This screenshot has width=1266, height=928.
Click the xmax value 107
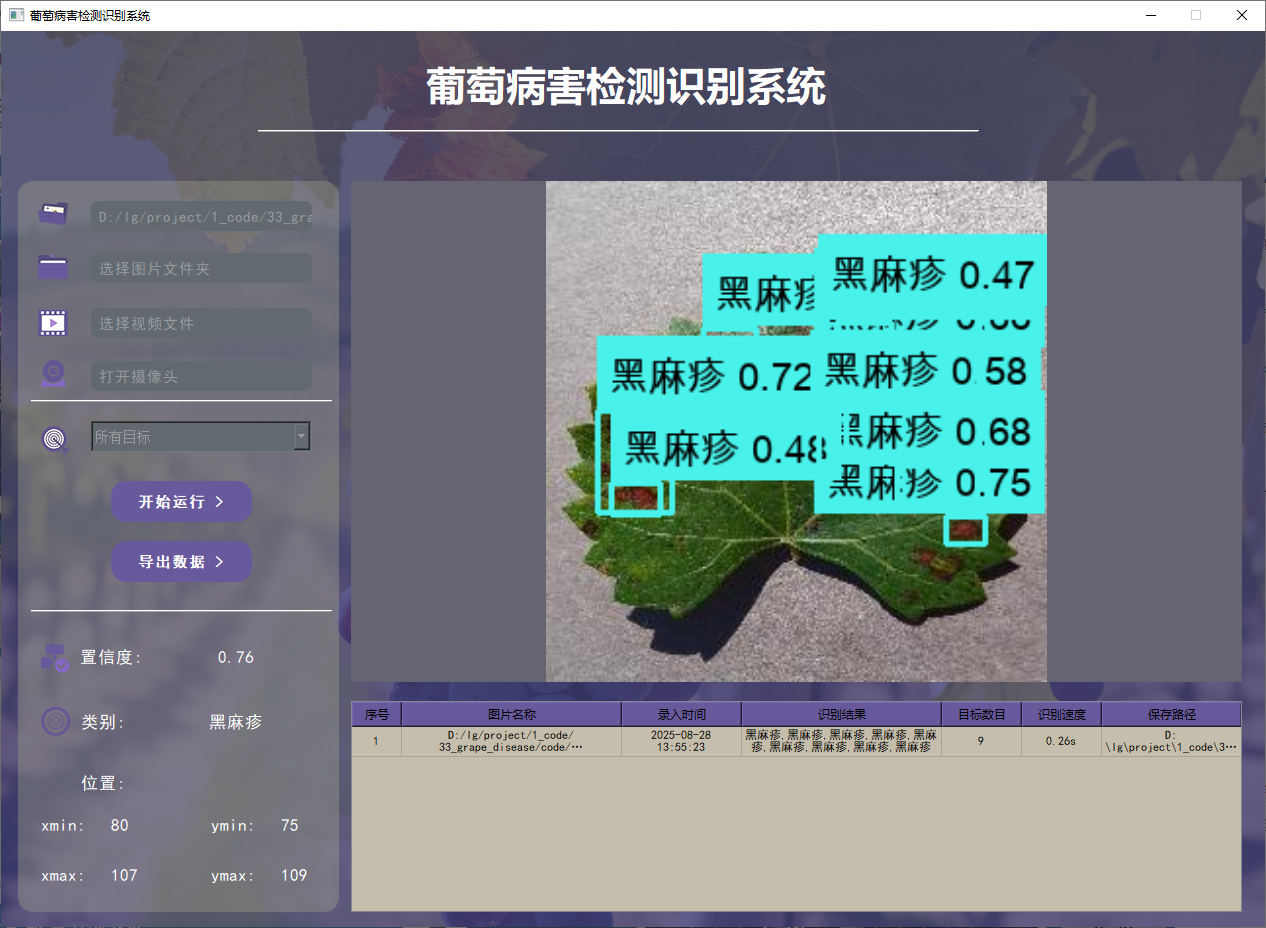[124, 875]
